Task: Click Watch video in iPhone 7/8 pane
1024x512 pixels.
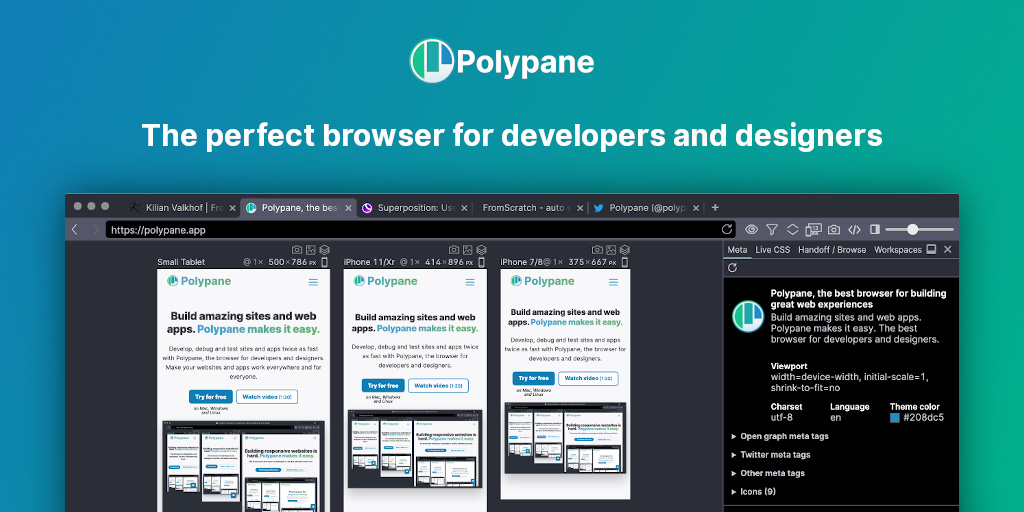Action: (x=588, y=378)
